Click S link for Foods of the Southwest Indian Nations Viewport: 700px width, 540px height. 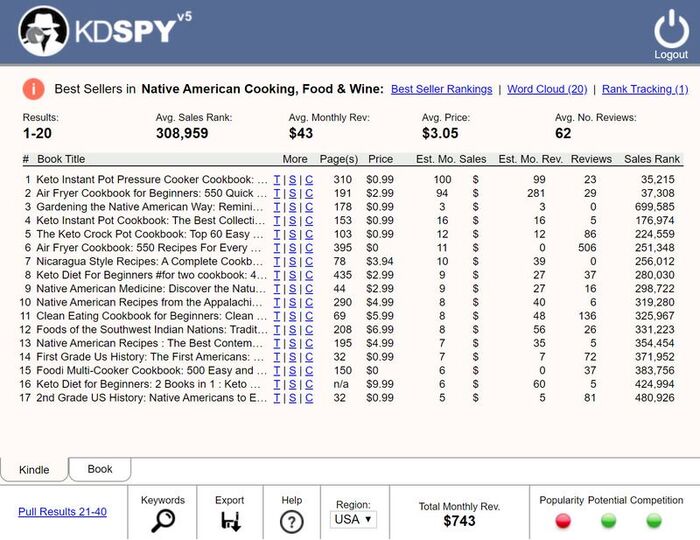(292, 329)
